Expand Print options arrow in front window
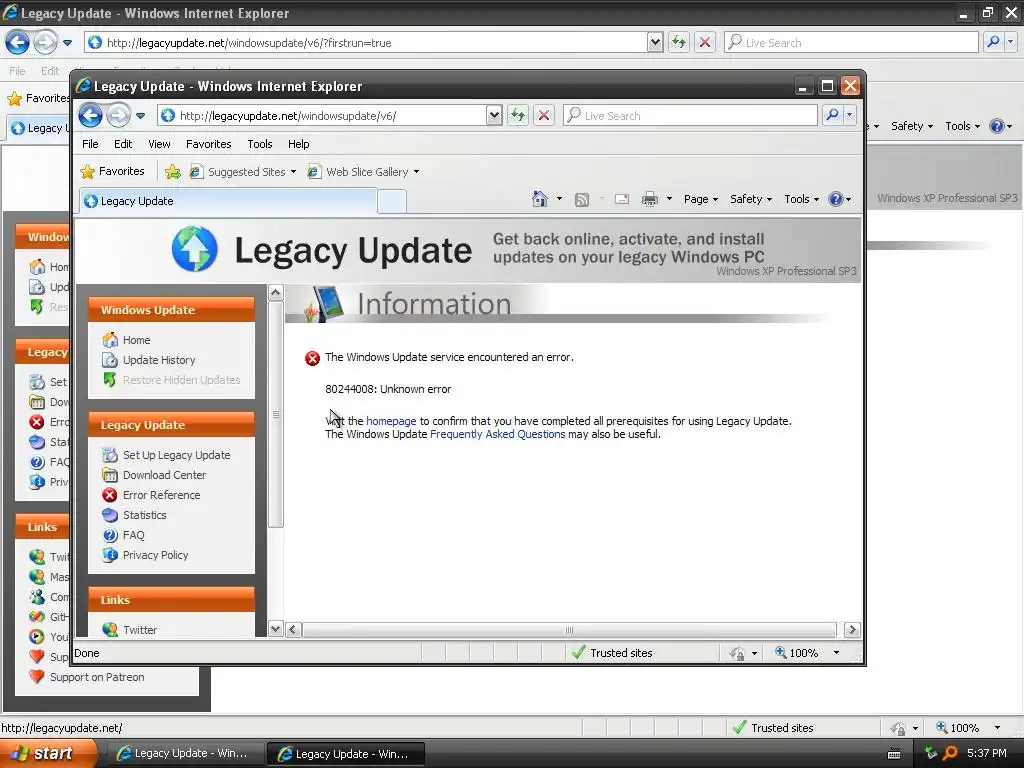Image resolution: width=1024 pixels, height=768 pixels. point(669,199)
